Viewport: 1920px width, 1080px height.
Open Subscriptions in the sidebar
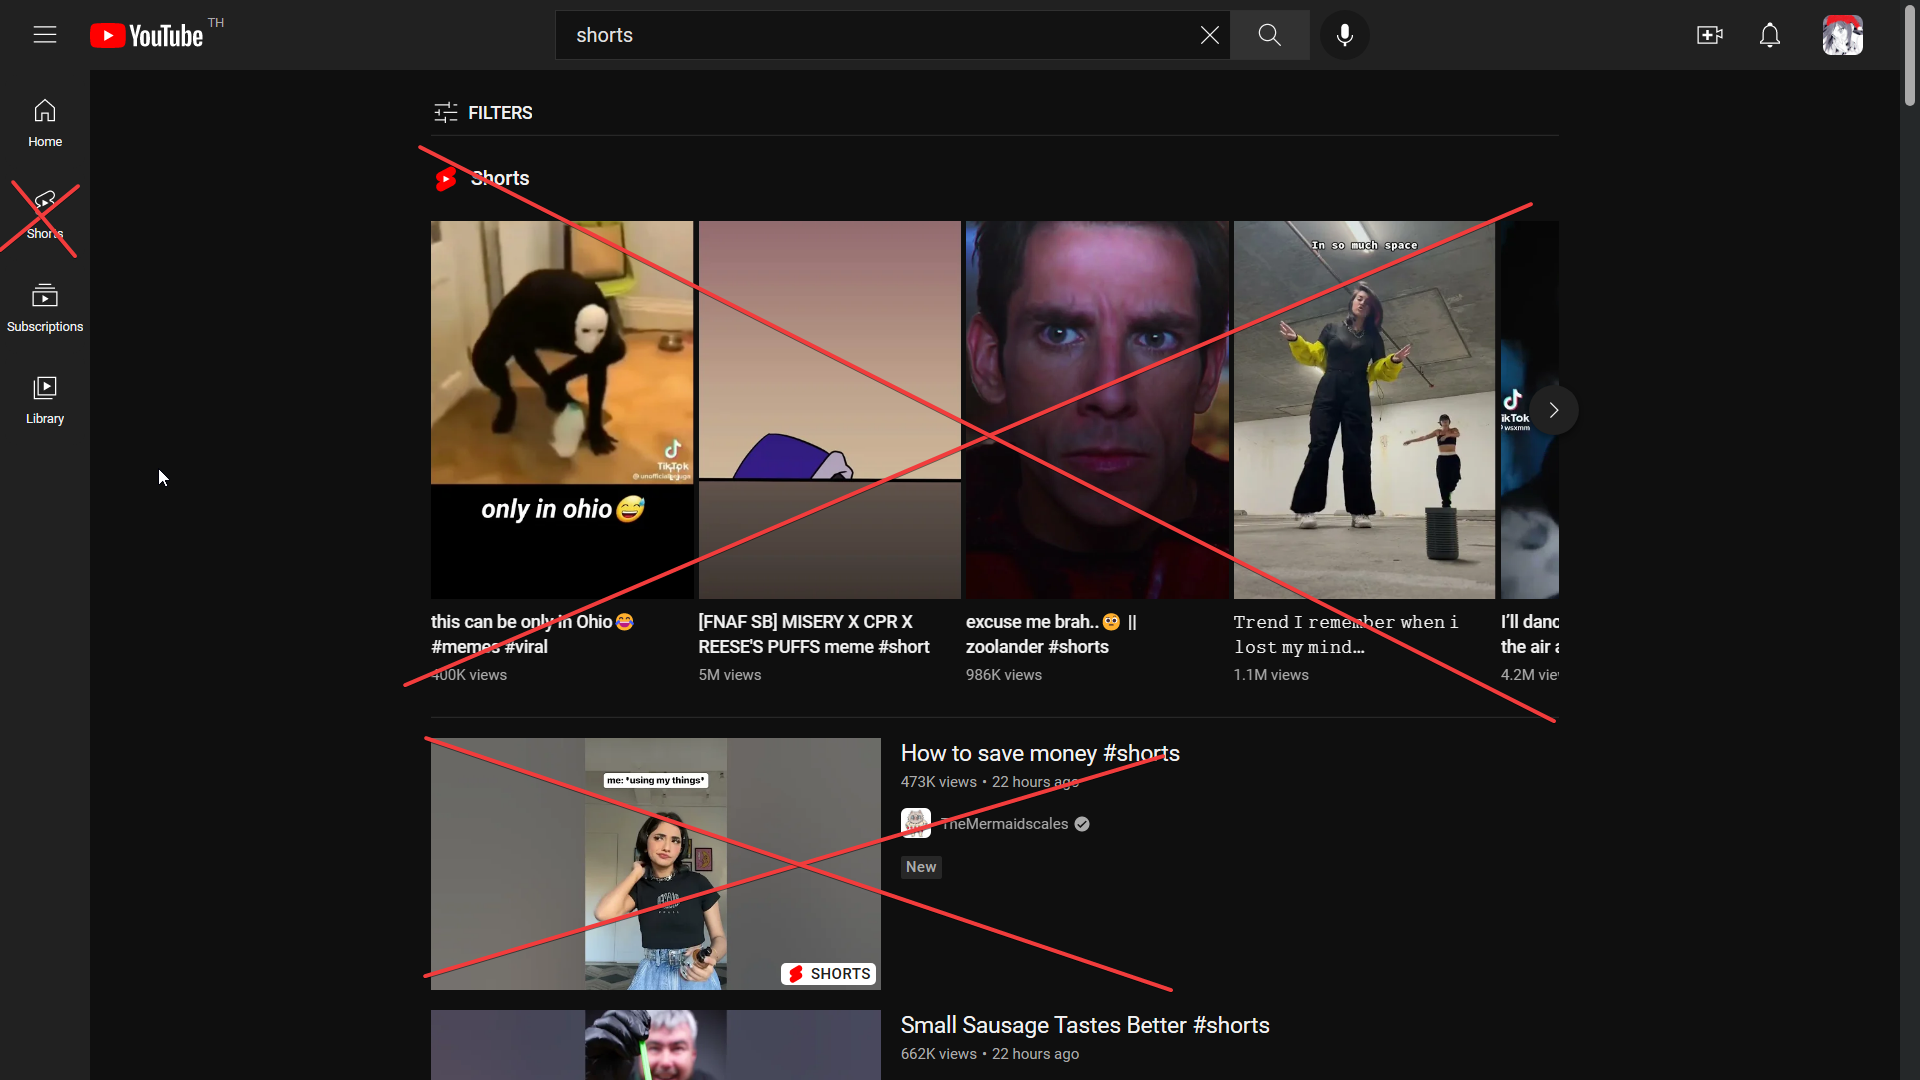pos(45,308)
